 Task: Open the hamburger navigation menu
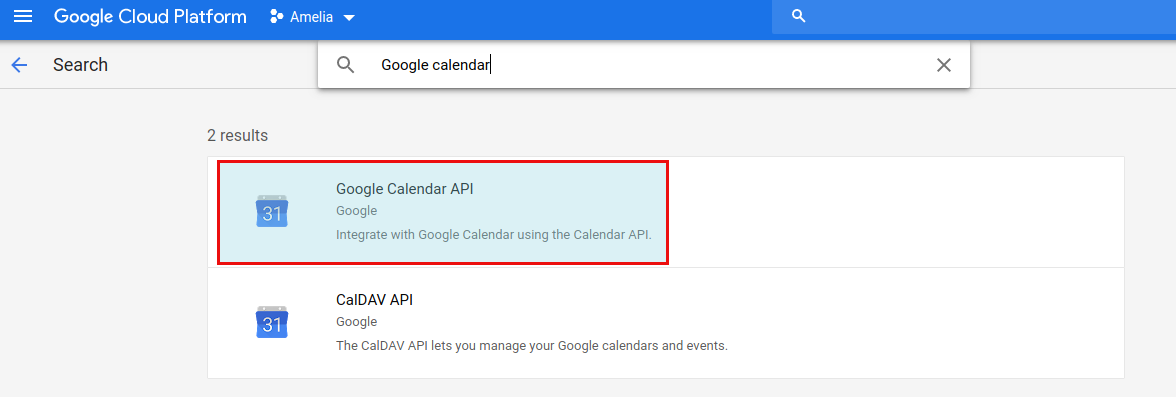tap(23, 17)
